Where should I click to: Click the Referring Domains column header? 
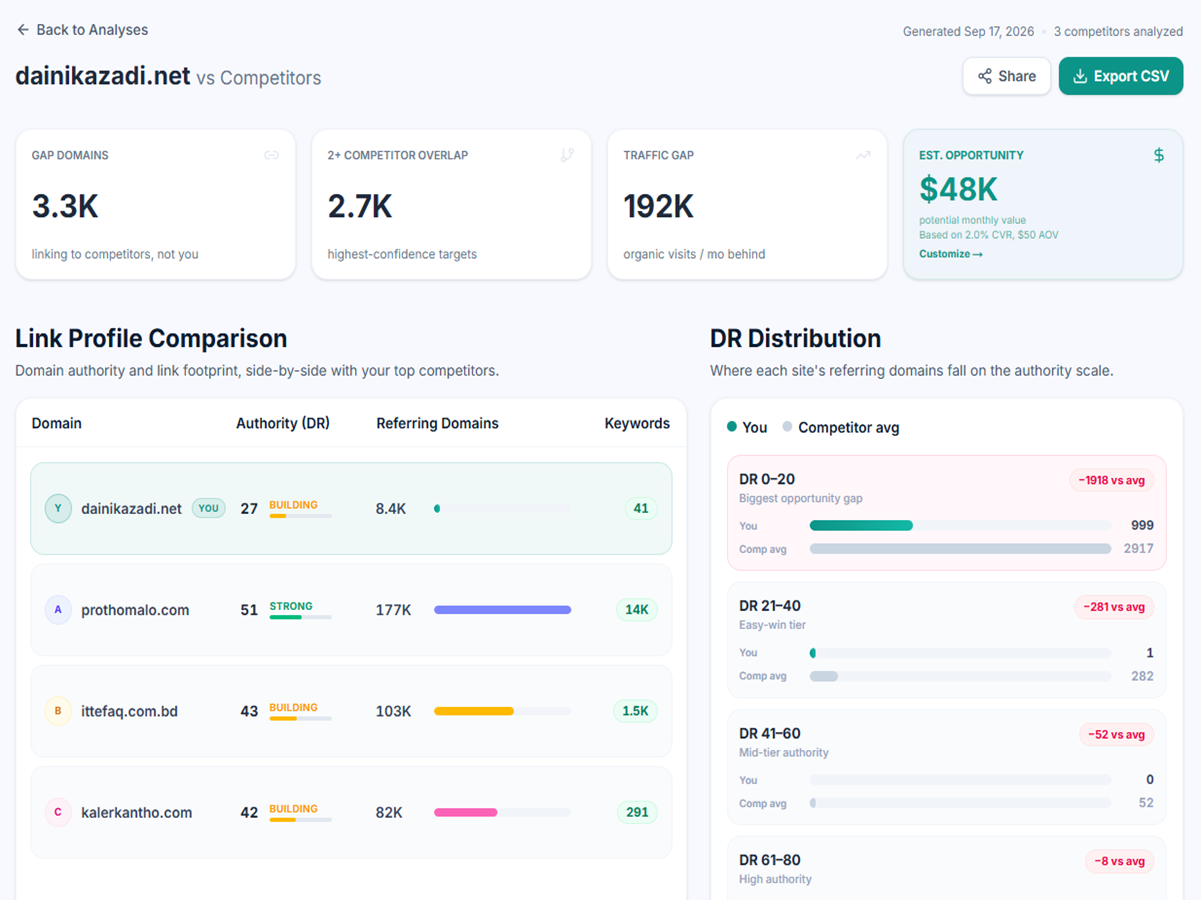pyautogui.click(x=437, y=423)
